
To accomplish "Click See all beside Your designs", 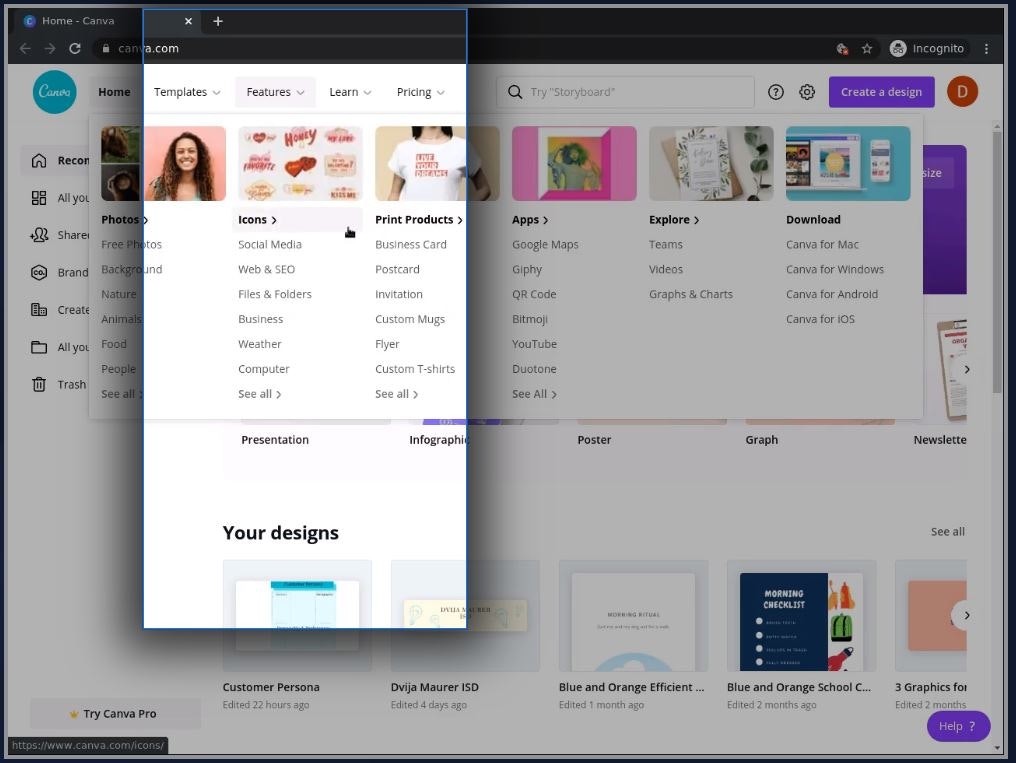I will point(947,532).
